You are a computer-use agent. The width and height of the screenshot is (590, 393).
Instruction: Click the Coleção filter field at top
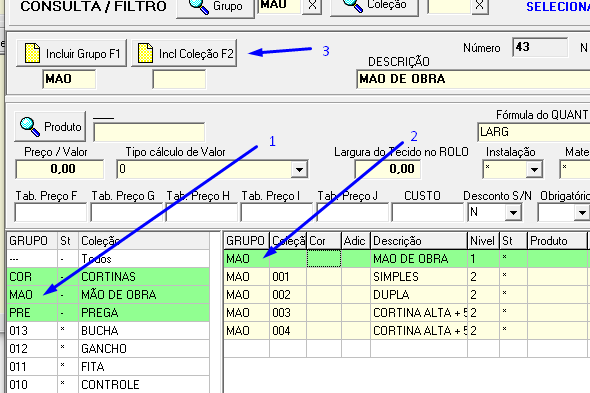coord(449,6)
